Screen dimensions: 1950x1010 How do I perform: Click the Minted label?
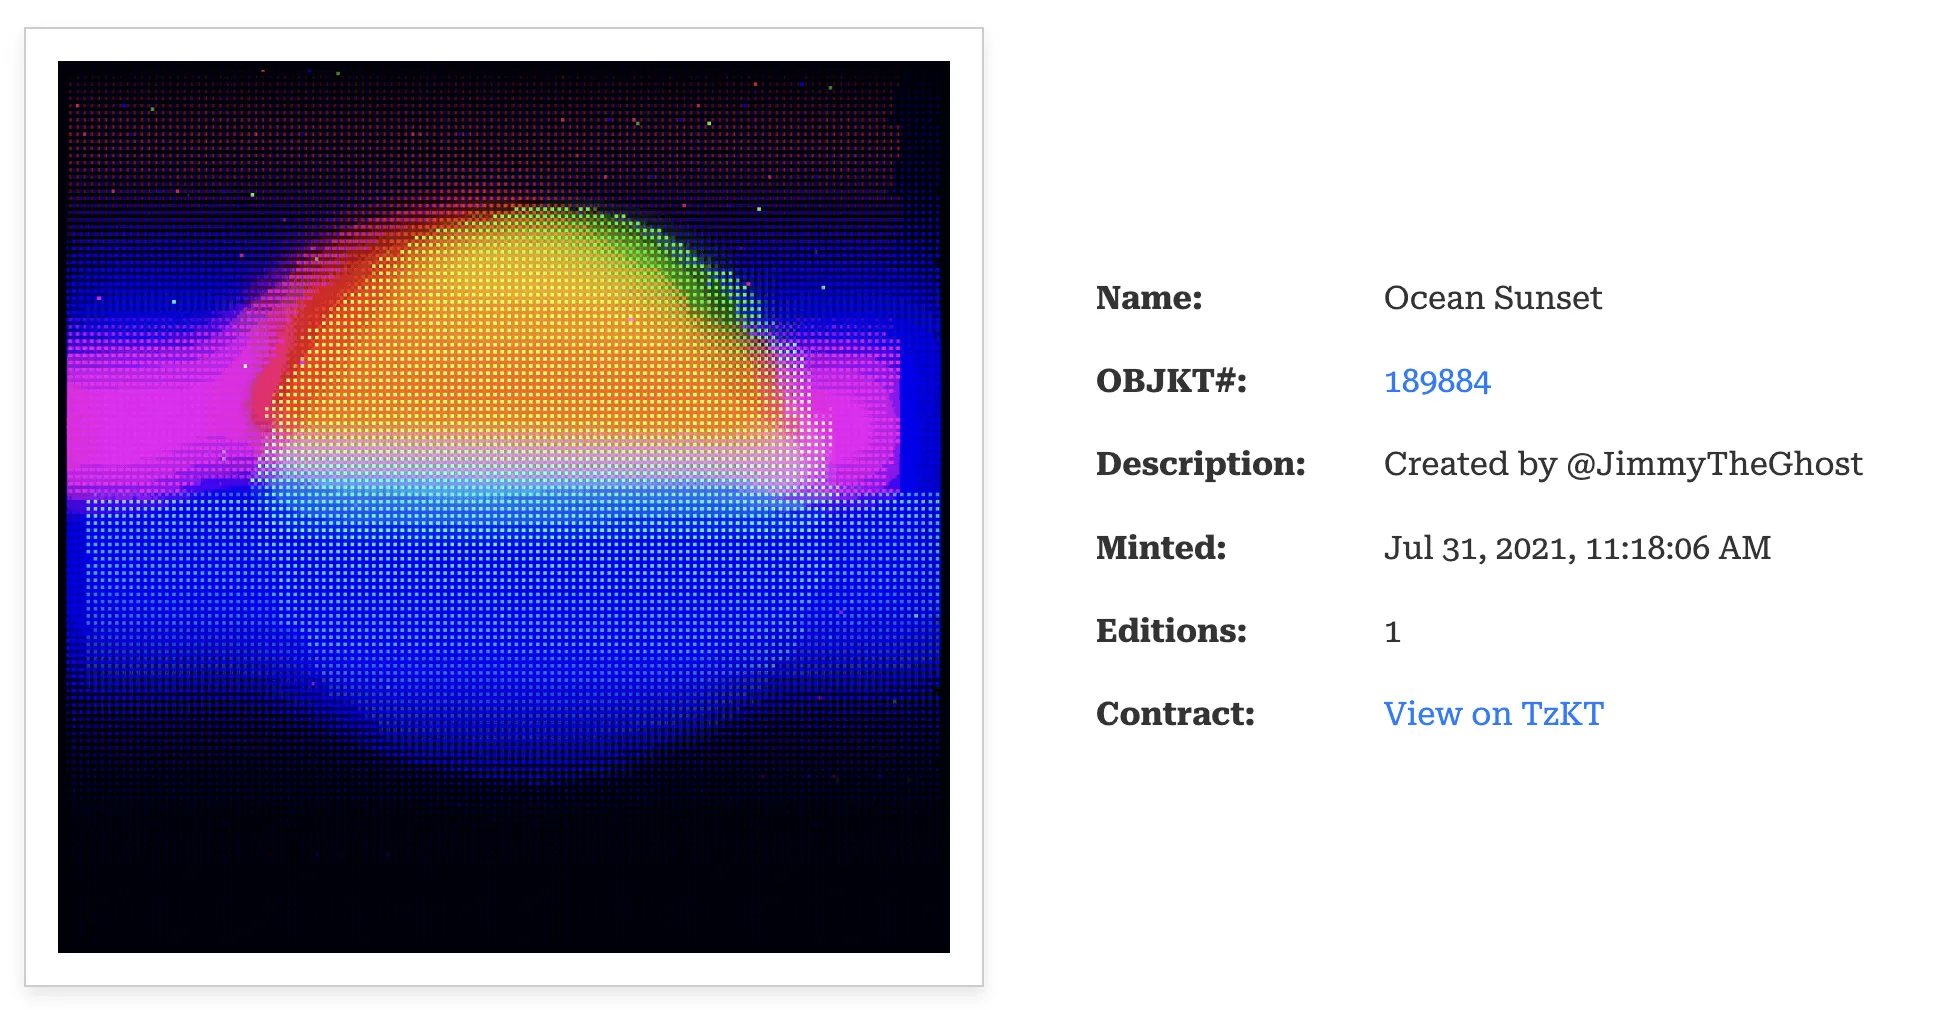[1160, 547]
